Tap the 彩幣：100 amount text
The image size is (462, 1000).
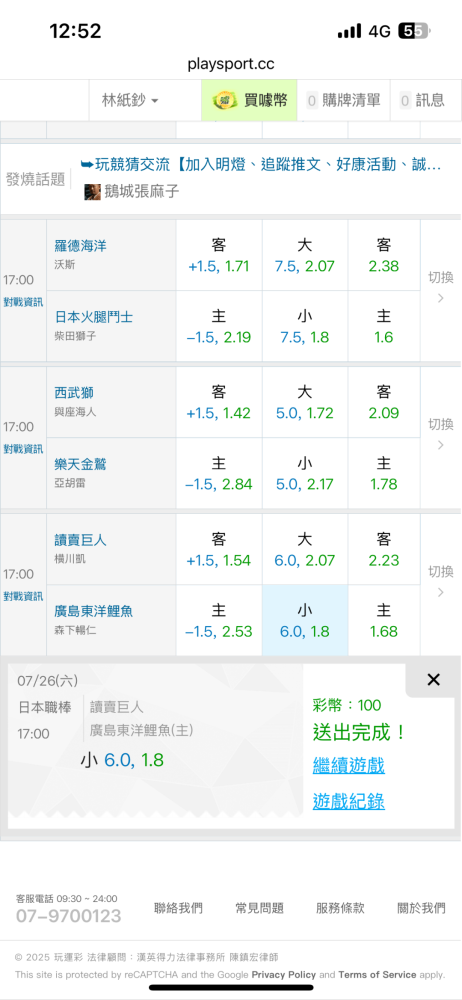click(346, 705)
